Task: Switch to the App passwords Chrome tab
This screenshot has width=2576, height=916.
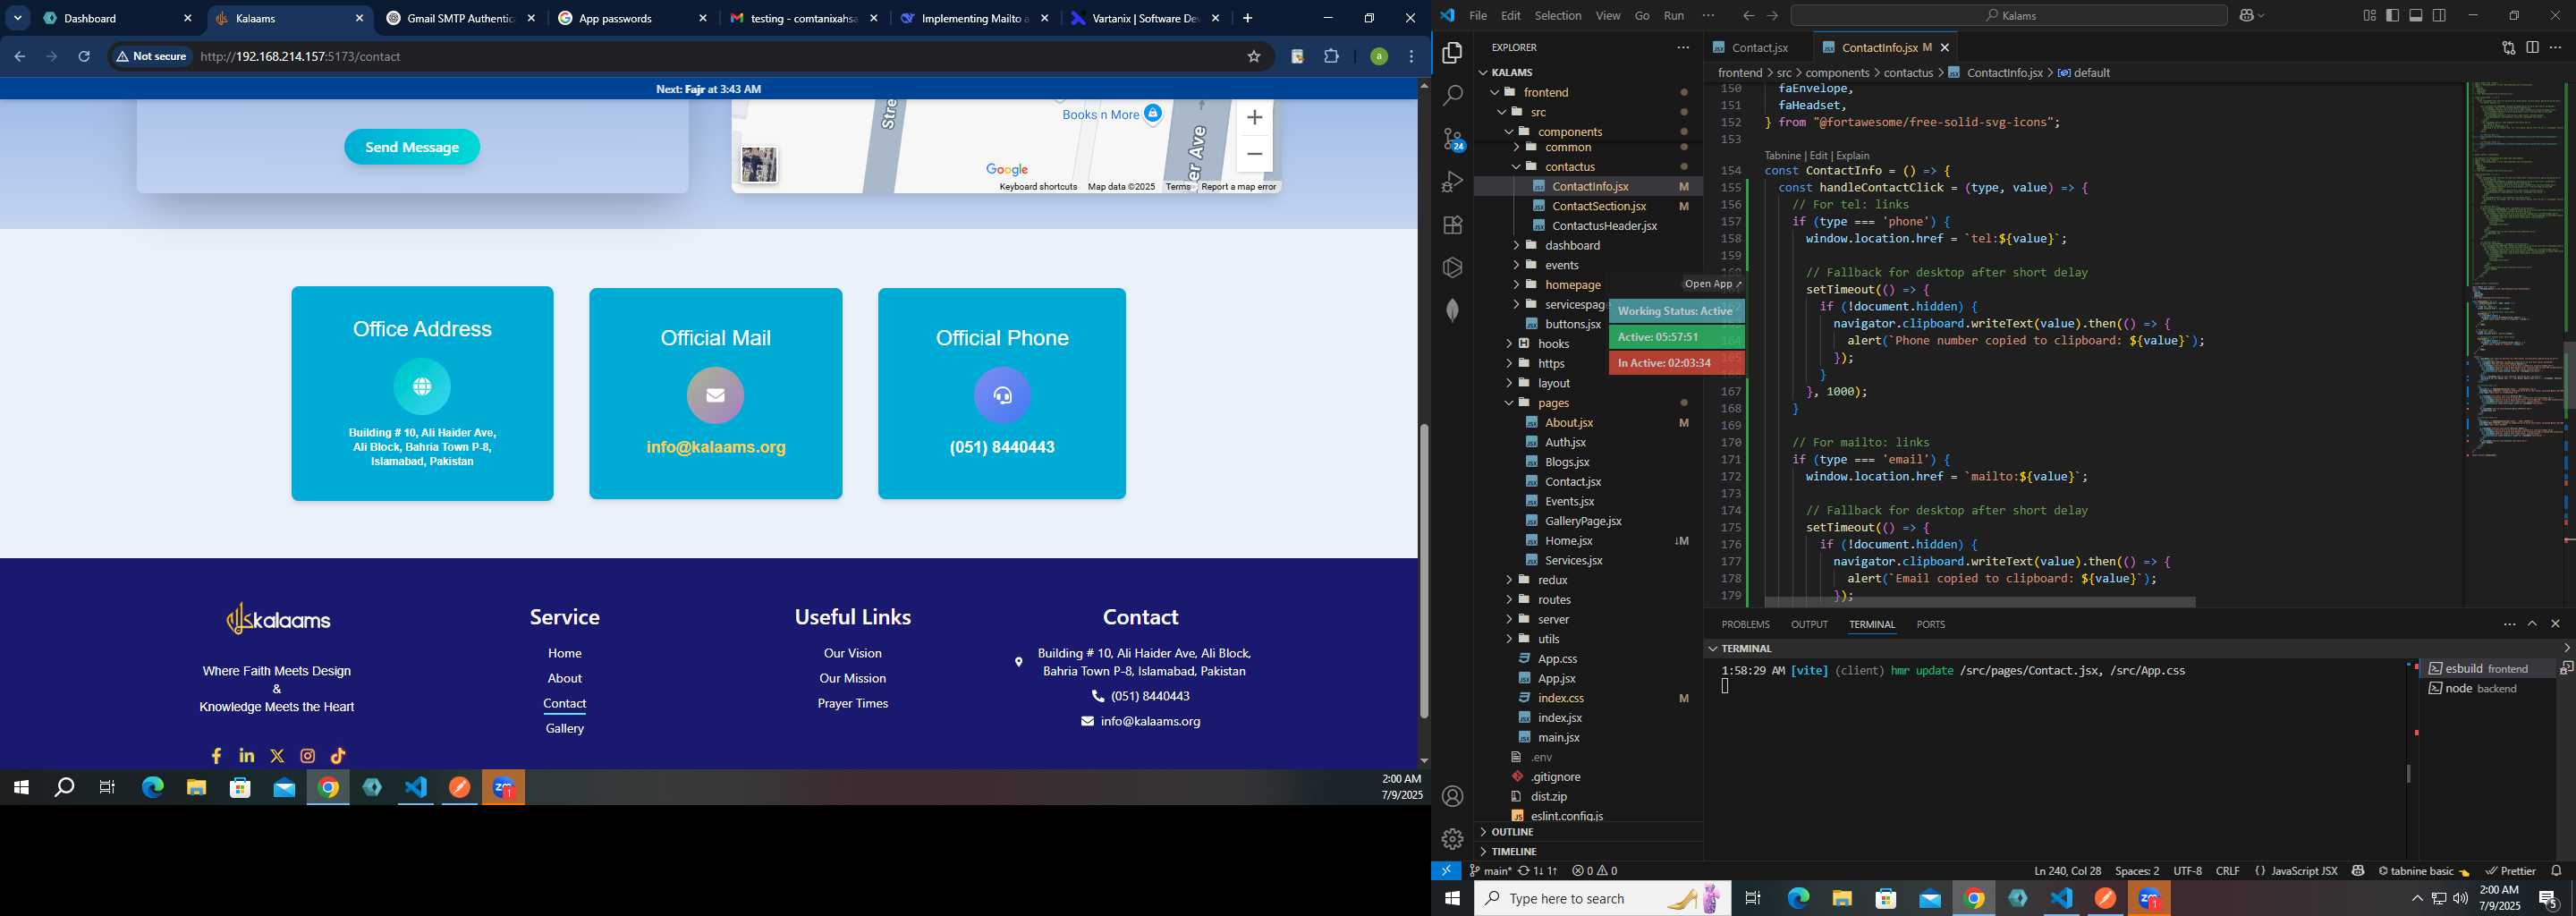Action: (x=632, y=18)
